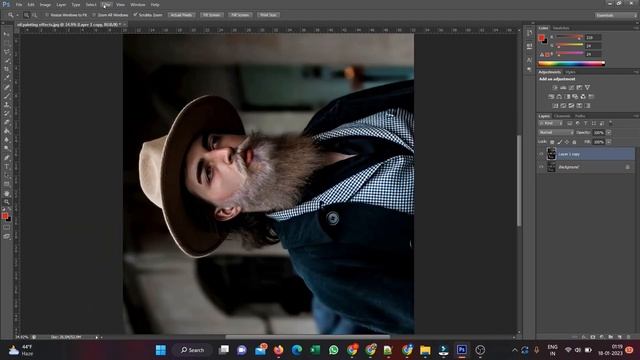Add a Photo Filter adjustment
640x360 pixels.
click(575, 97)
